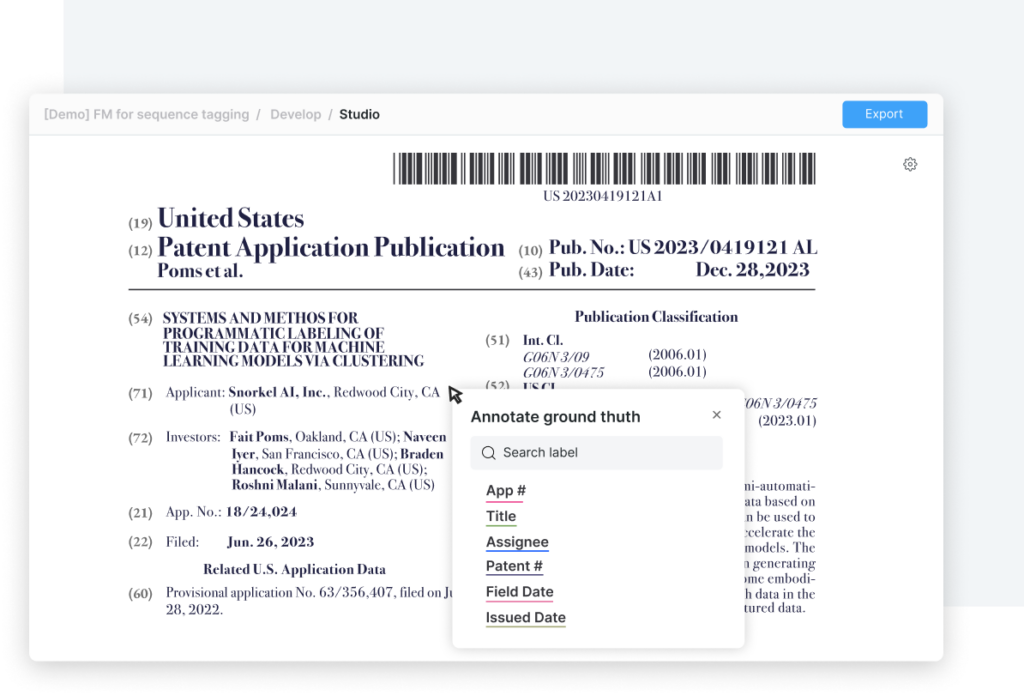
Task: Select the Field Date label
Action: pyautogui.click(x=519, y=592)
